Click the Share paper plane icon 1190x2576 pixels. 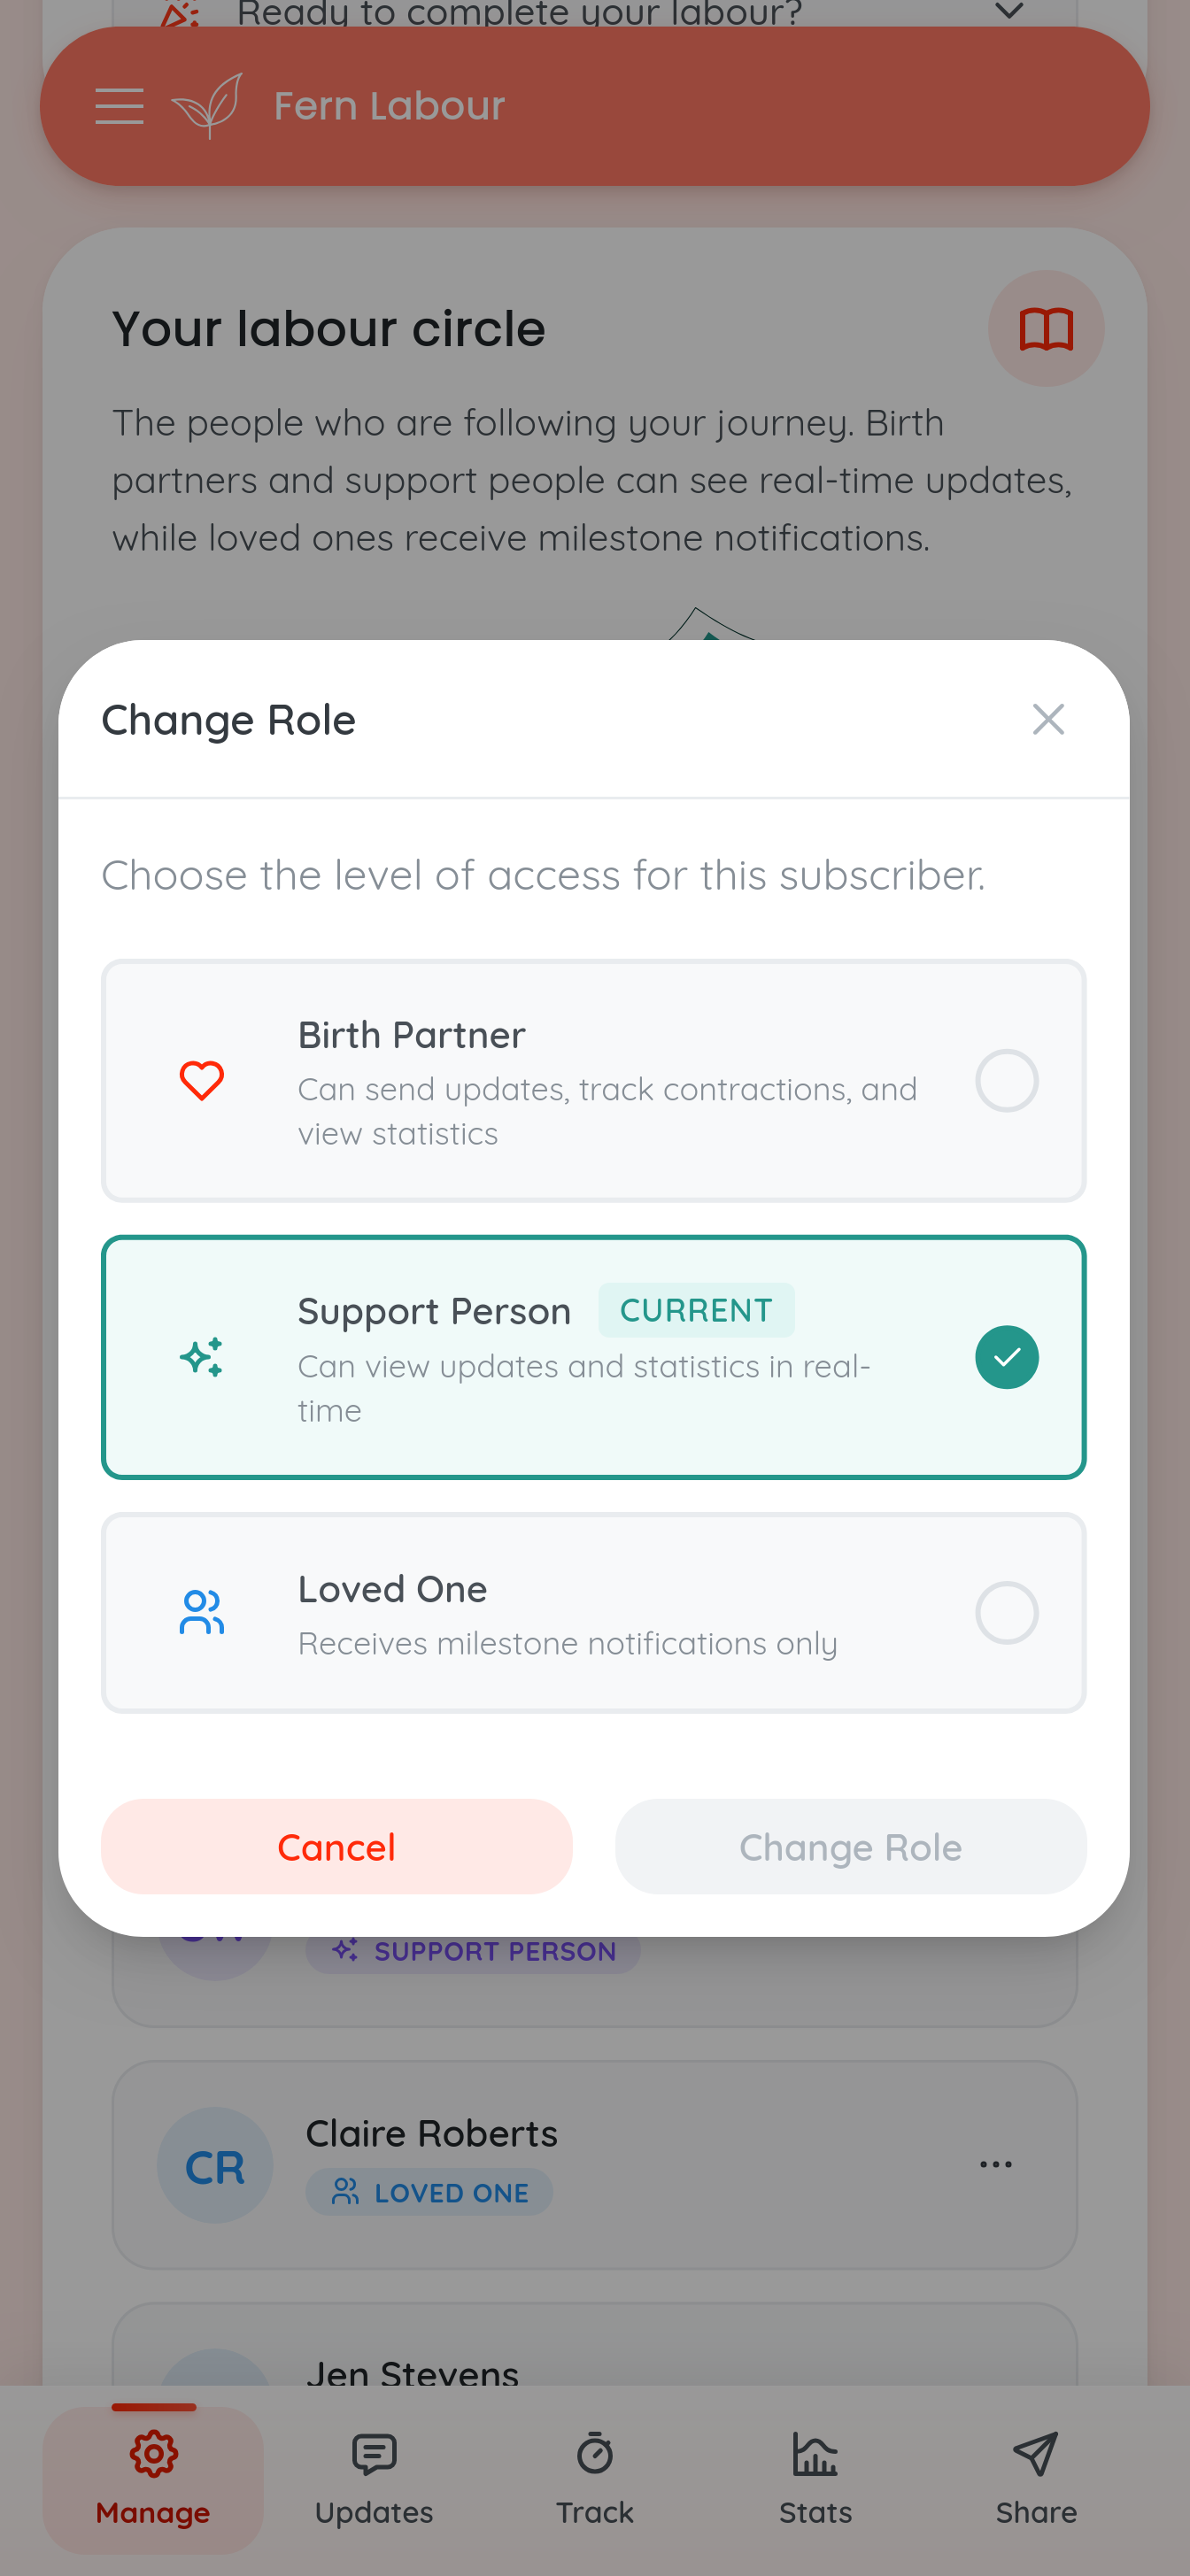point(1036,2452)
